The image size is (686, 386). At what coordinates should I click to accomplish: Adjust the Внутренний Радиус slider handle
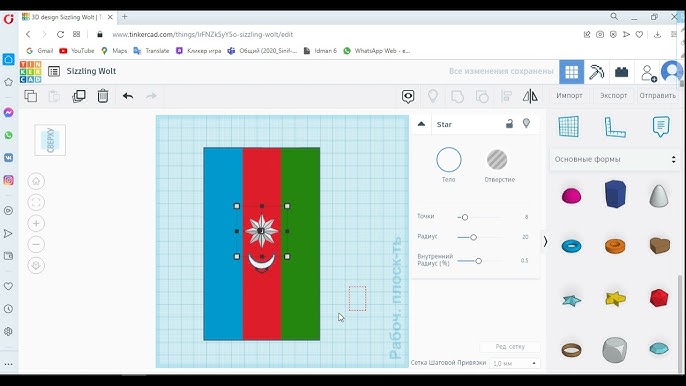pyautogui.click(x=478, y=261)
